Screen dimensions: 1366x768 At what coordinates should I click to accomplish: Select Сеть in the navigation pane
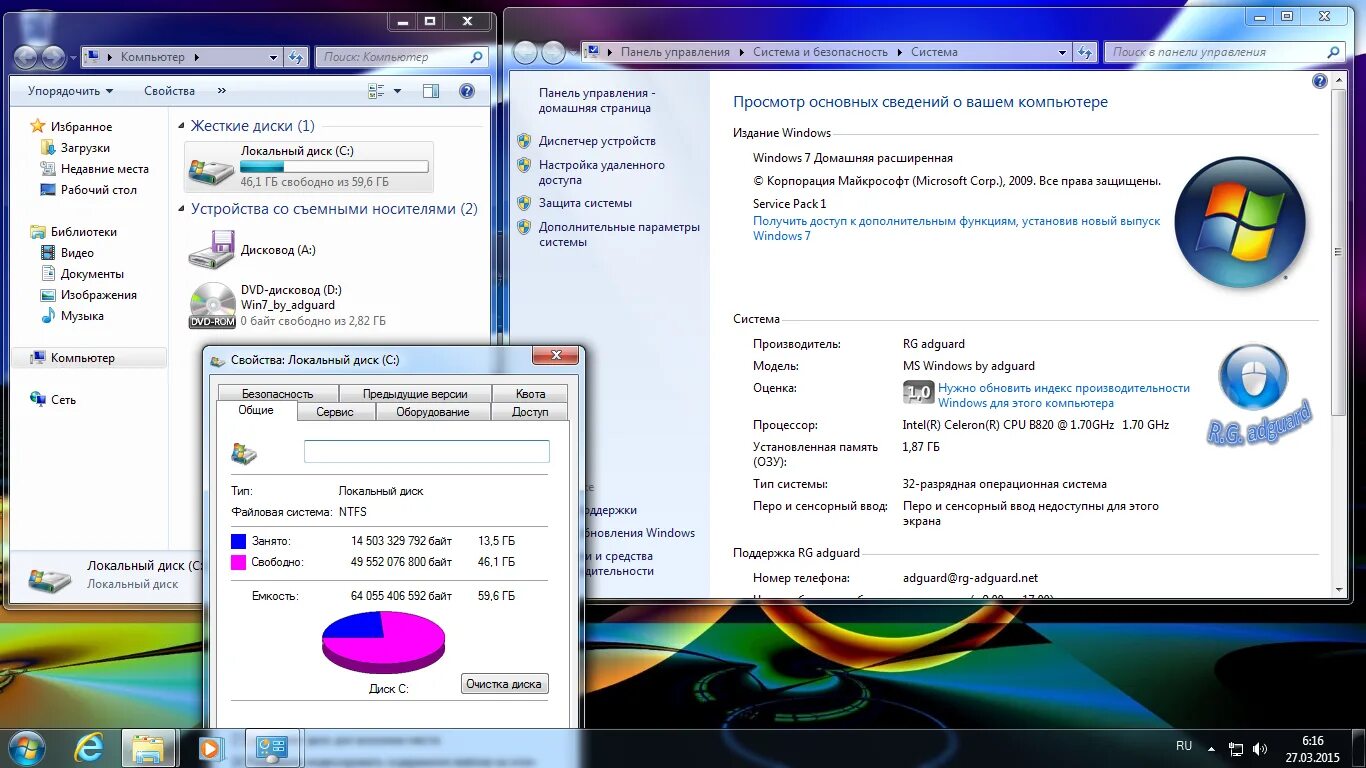[63, 400]
